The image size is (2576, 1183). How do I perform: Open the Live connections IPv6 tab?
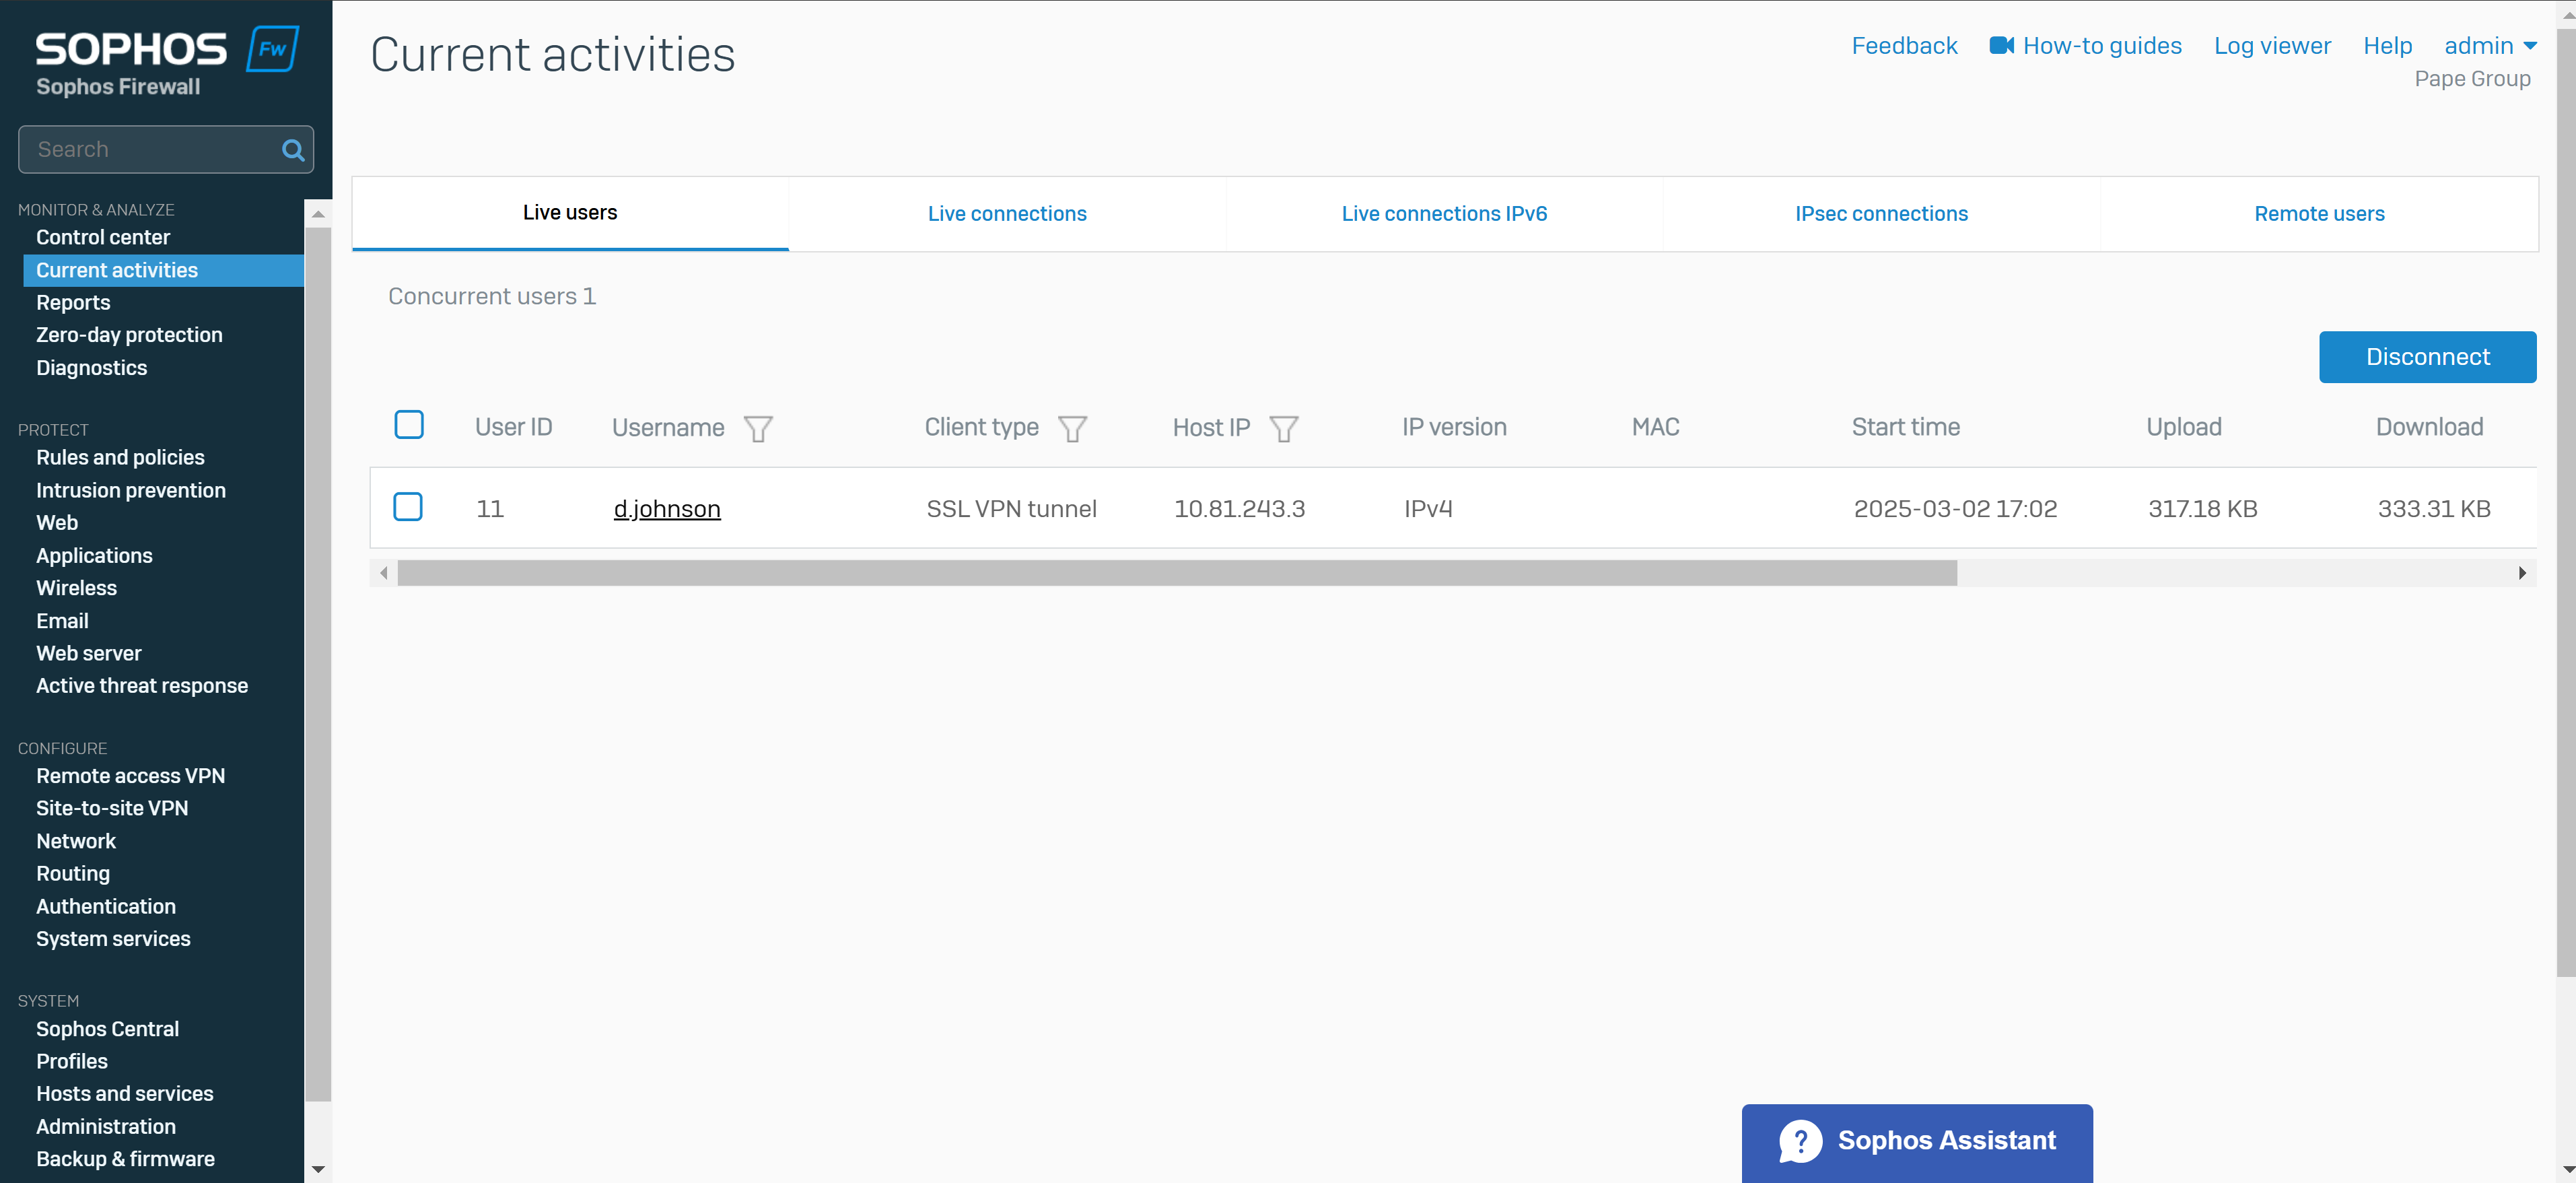tap(1444, 214)
